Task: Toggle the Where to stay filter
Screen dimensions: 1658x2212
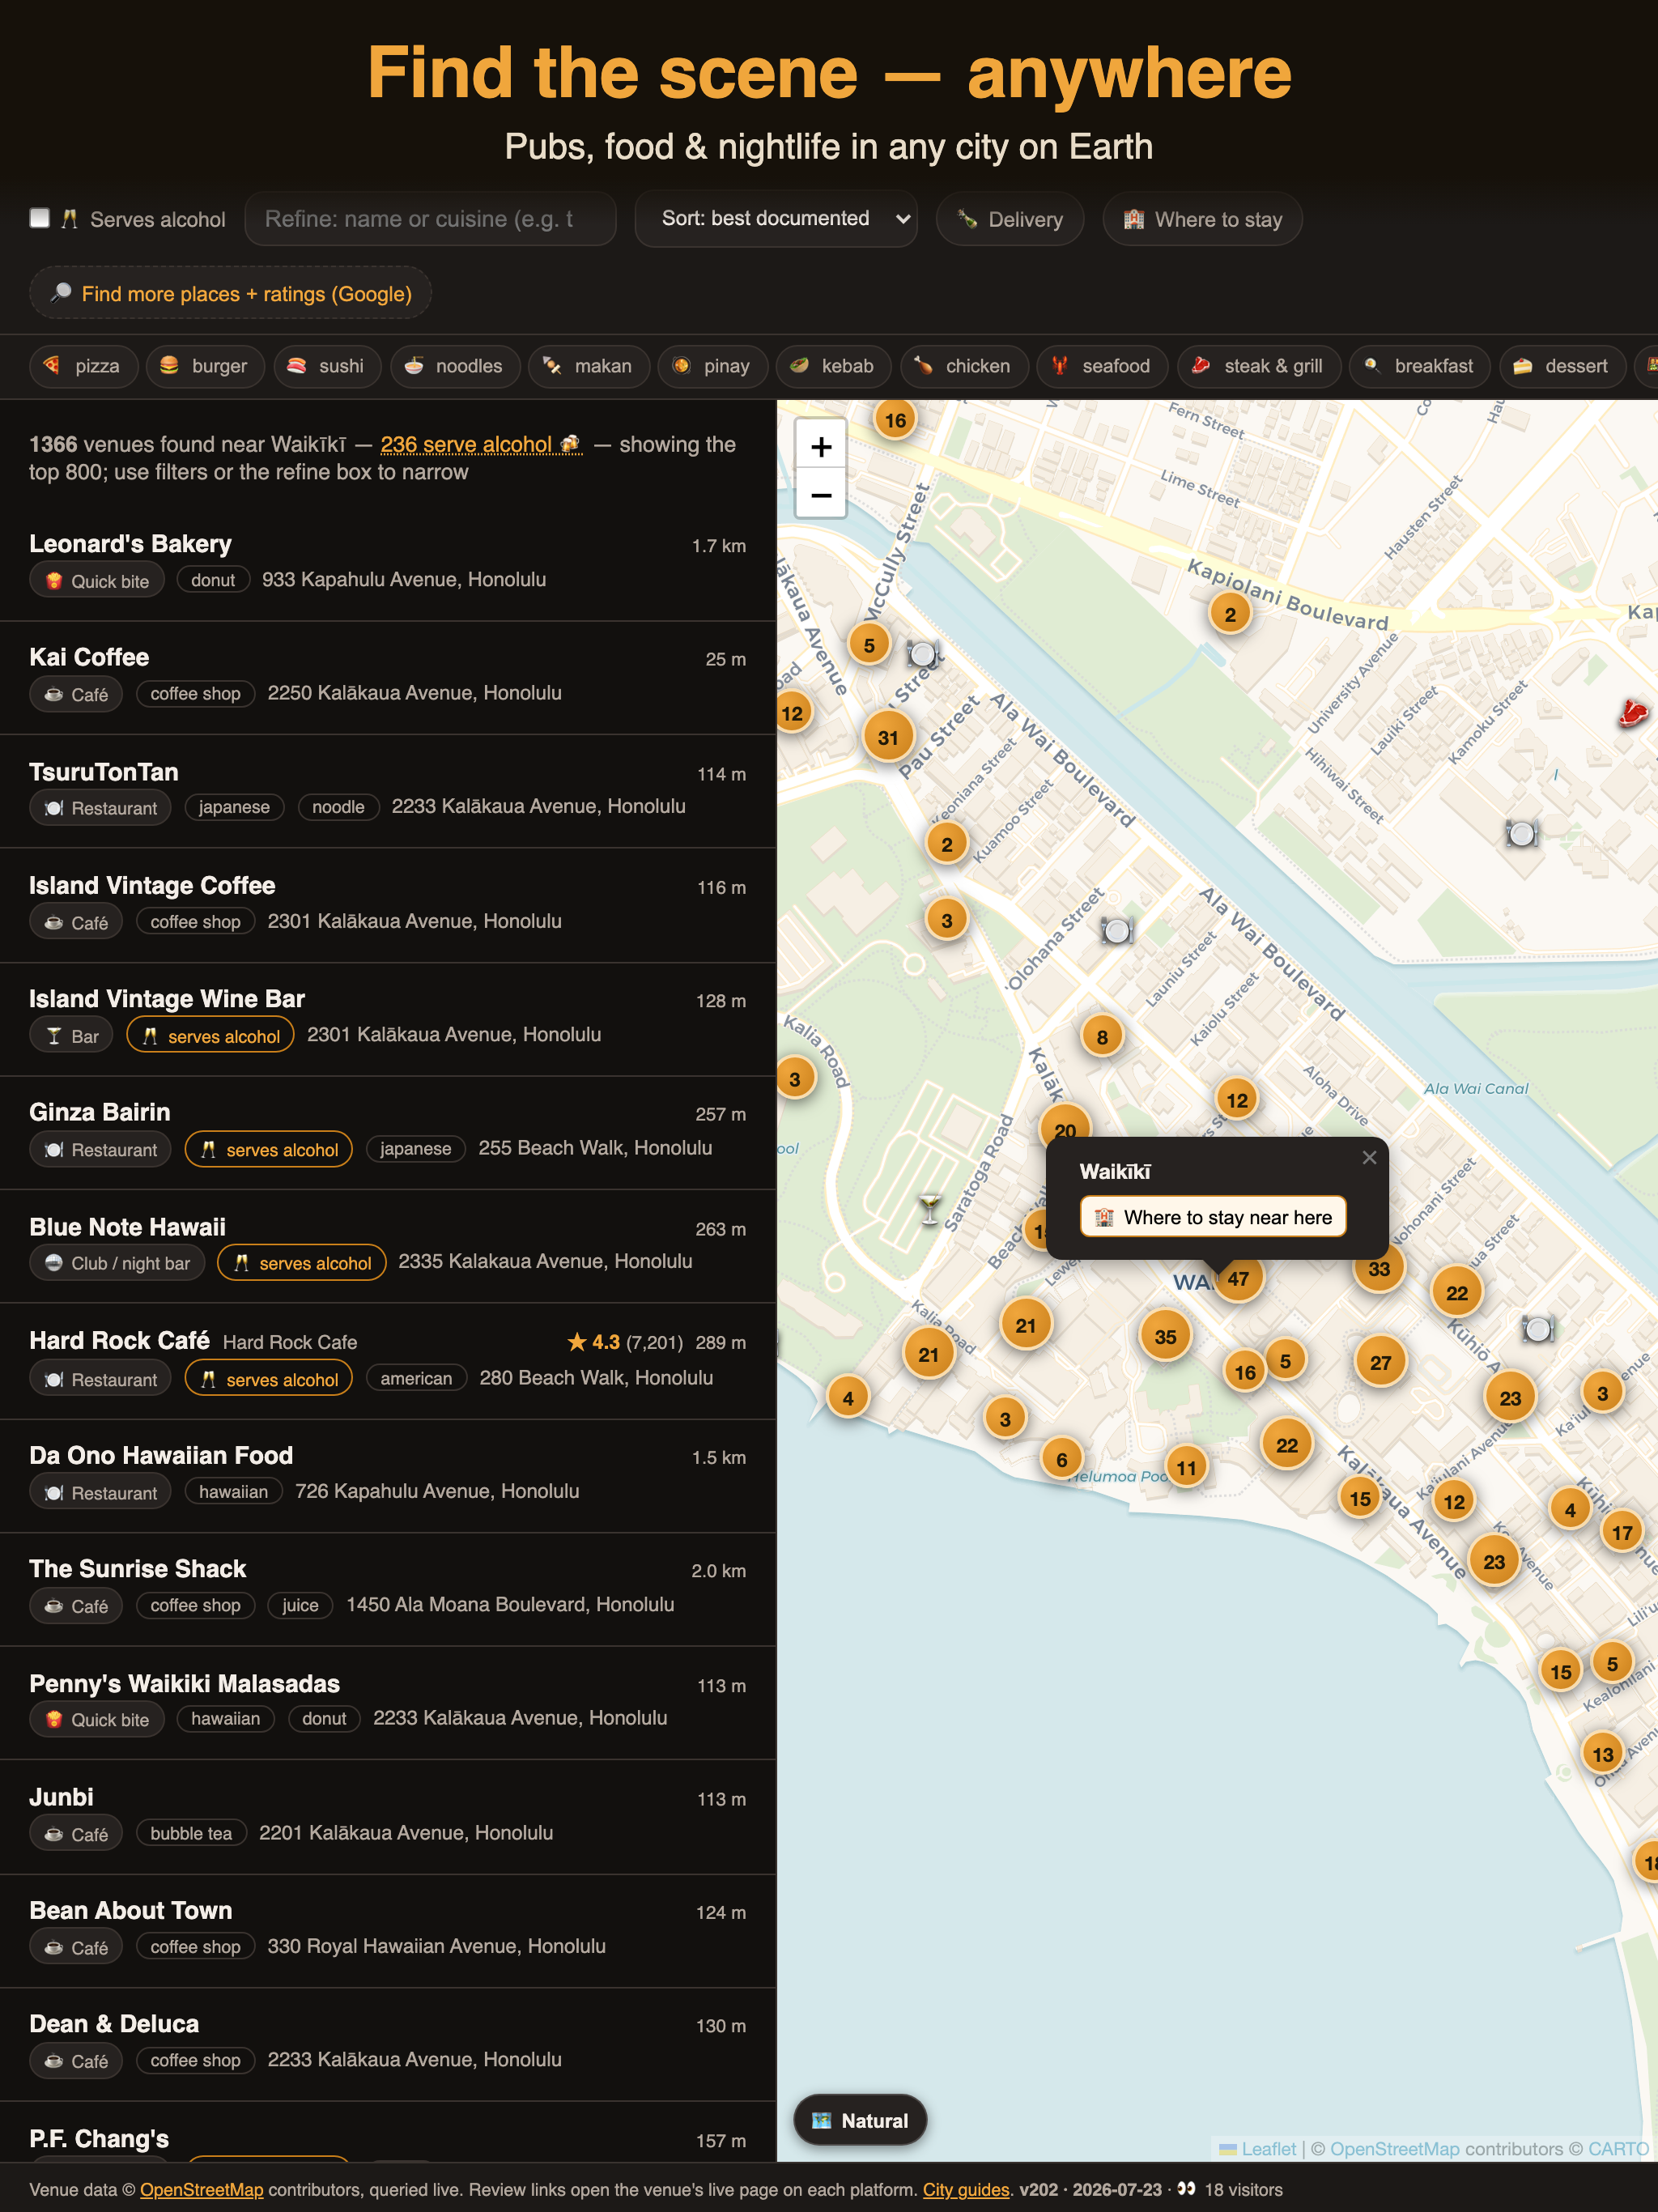Action: point(1202,219)
